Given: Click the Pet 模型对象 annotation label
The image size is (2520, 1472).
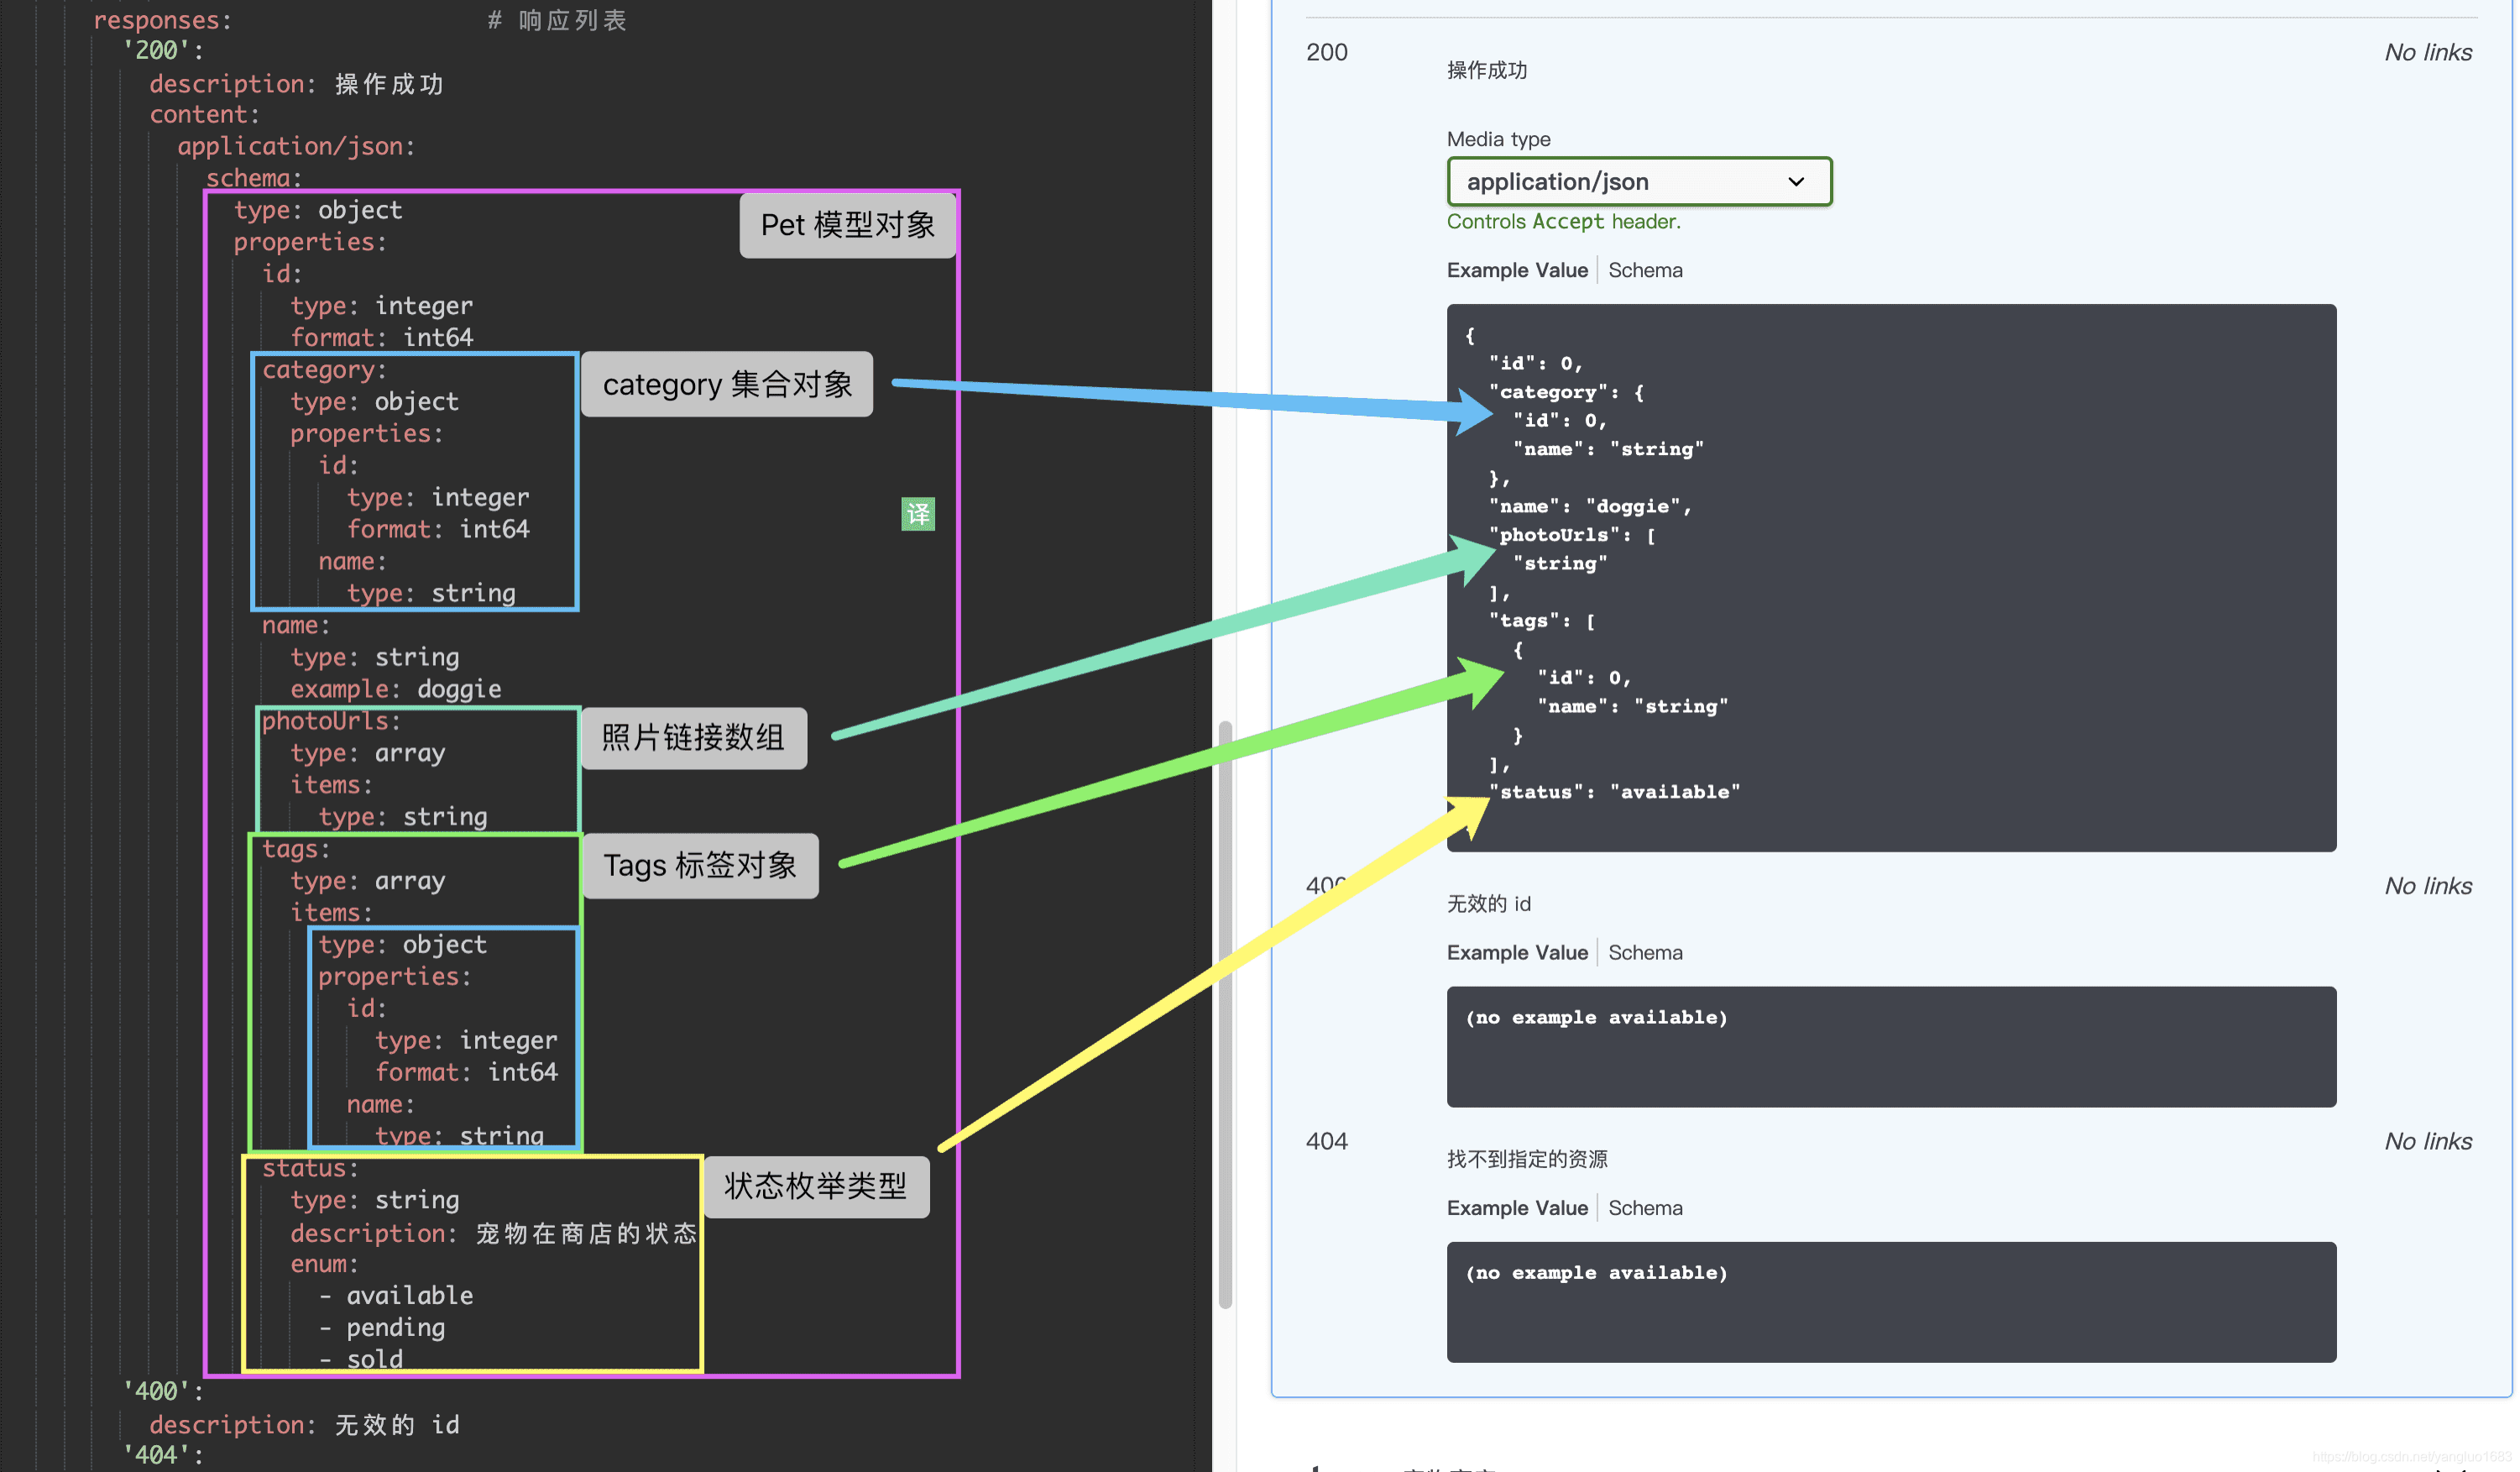Looking at the screenshot, I should click(x=847, y=225).
